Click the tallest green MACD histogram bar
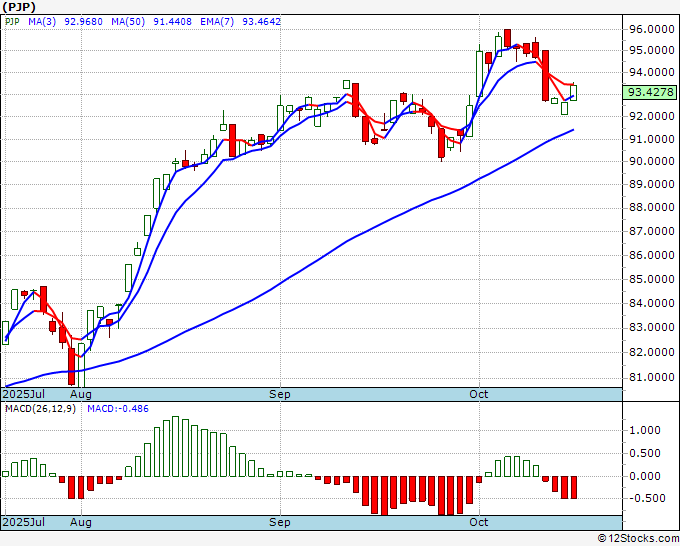The width and height of the screenshot is (680, 546). coord(175,446)
